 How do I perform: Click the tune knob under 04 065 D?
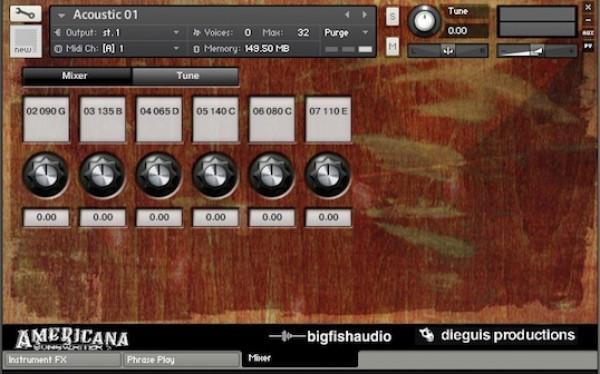[158, 175]
